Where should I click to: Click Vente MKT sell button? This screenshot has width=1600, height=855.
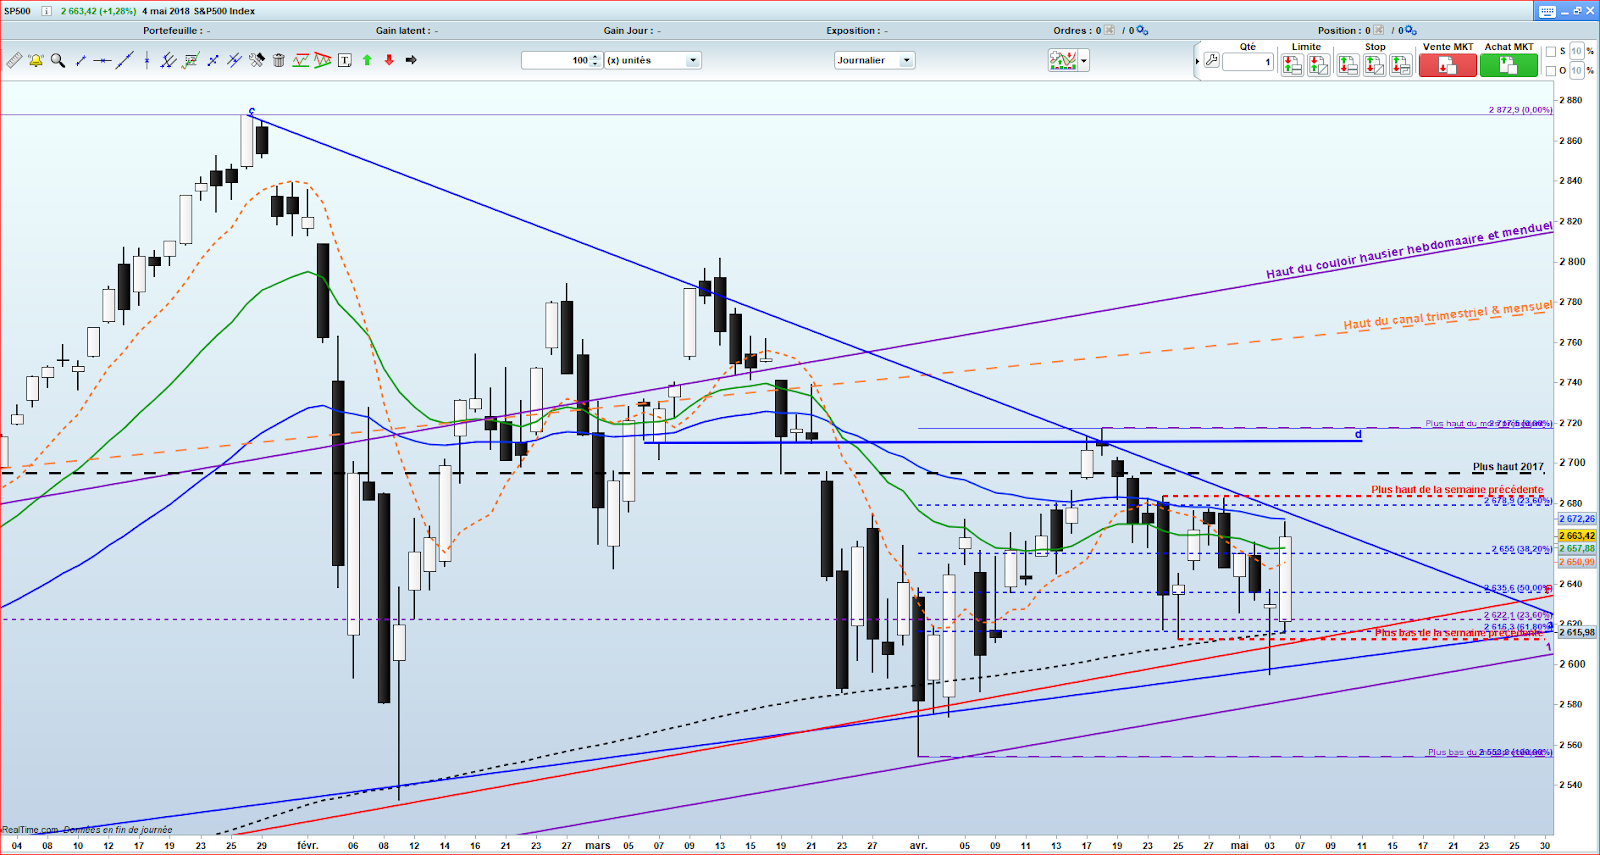click(x=1448, y=65)
